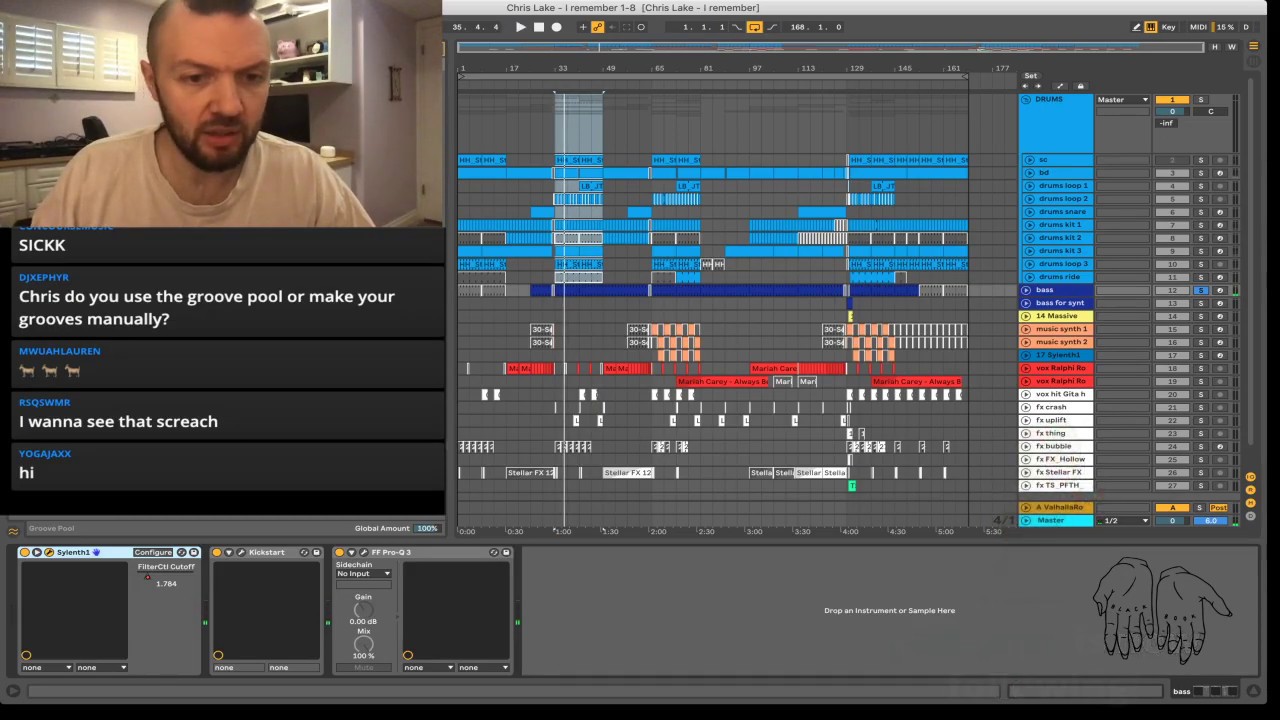Screen dimensions: 1280x720
Task: Save Sylenth1 preset disk icon
Action: pos(194,552)
